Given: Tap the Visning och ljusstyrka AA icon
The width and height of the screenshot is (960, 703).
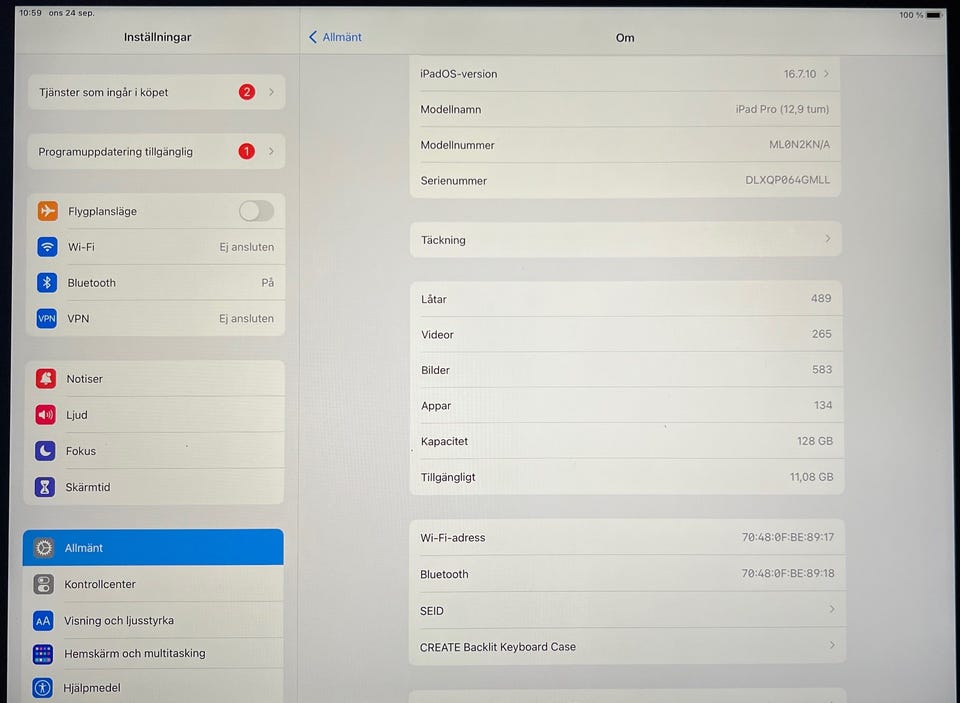Looking at the screenshot, I should [43, 621].
